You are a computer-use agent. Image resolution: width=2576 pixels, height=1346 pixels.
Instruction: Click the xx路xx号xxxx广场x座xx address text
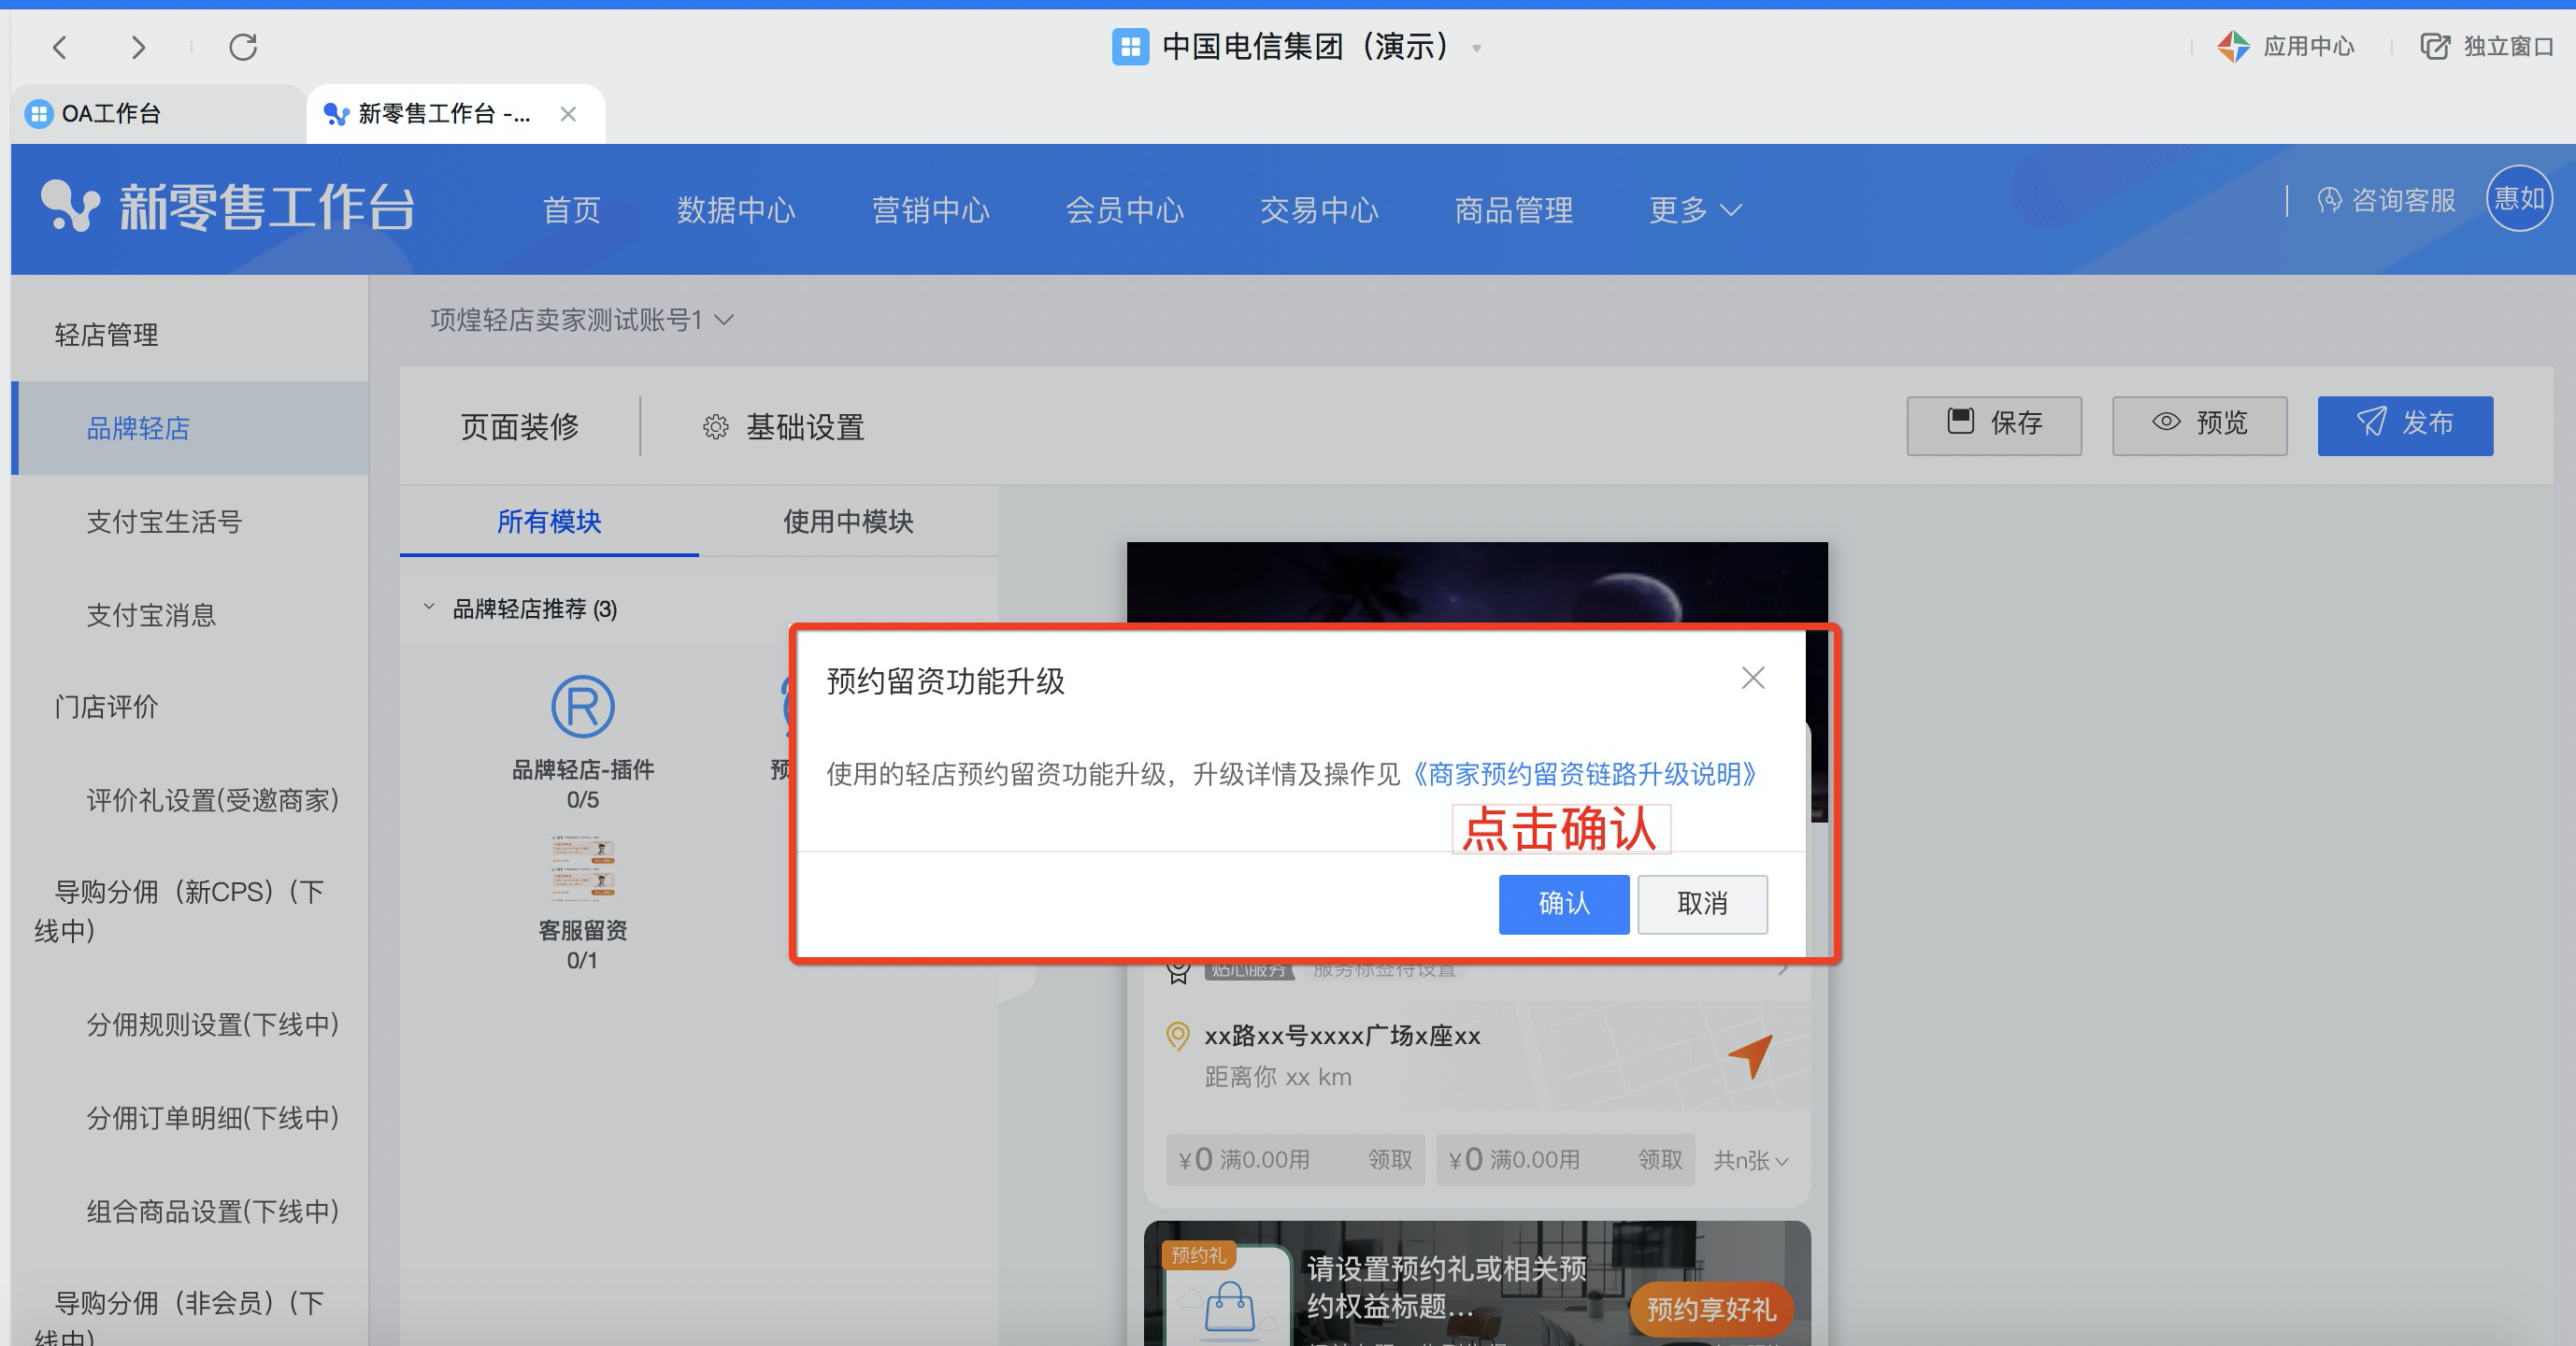pos(1342,1036)
